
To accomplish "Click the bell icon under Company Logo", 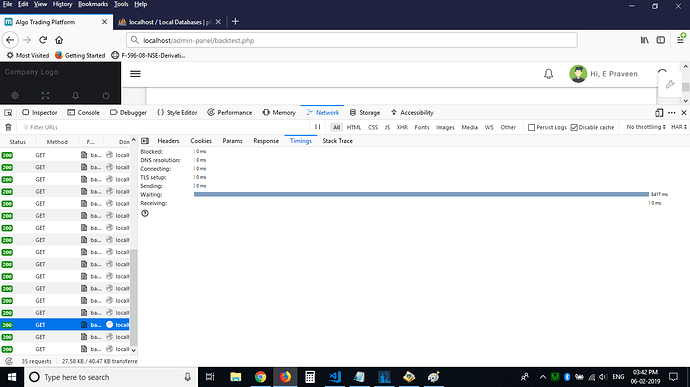I will [x=76, y=95].
